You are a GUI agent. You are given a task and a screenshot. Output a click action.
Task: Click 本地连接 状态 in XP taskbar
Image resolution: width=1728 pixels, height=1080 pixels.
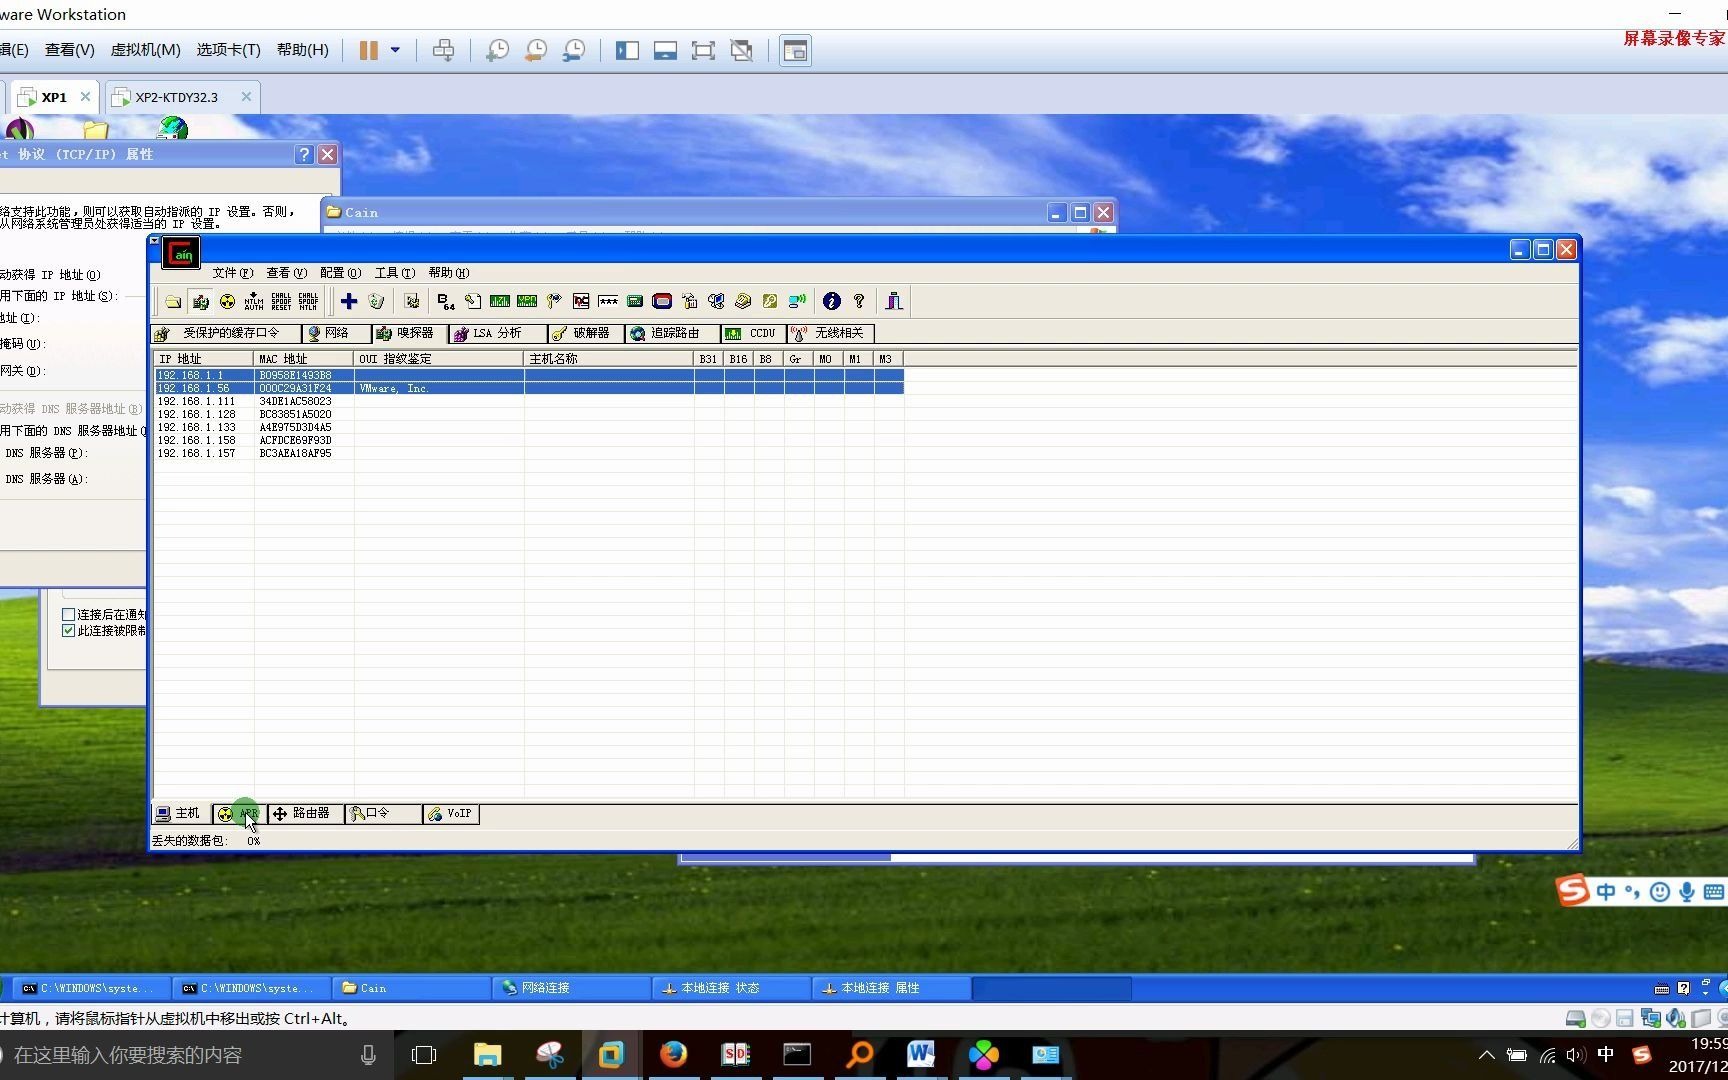coord(731,988)
